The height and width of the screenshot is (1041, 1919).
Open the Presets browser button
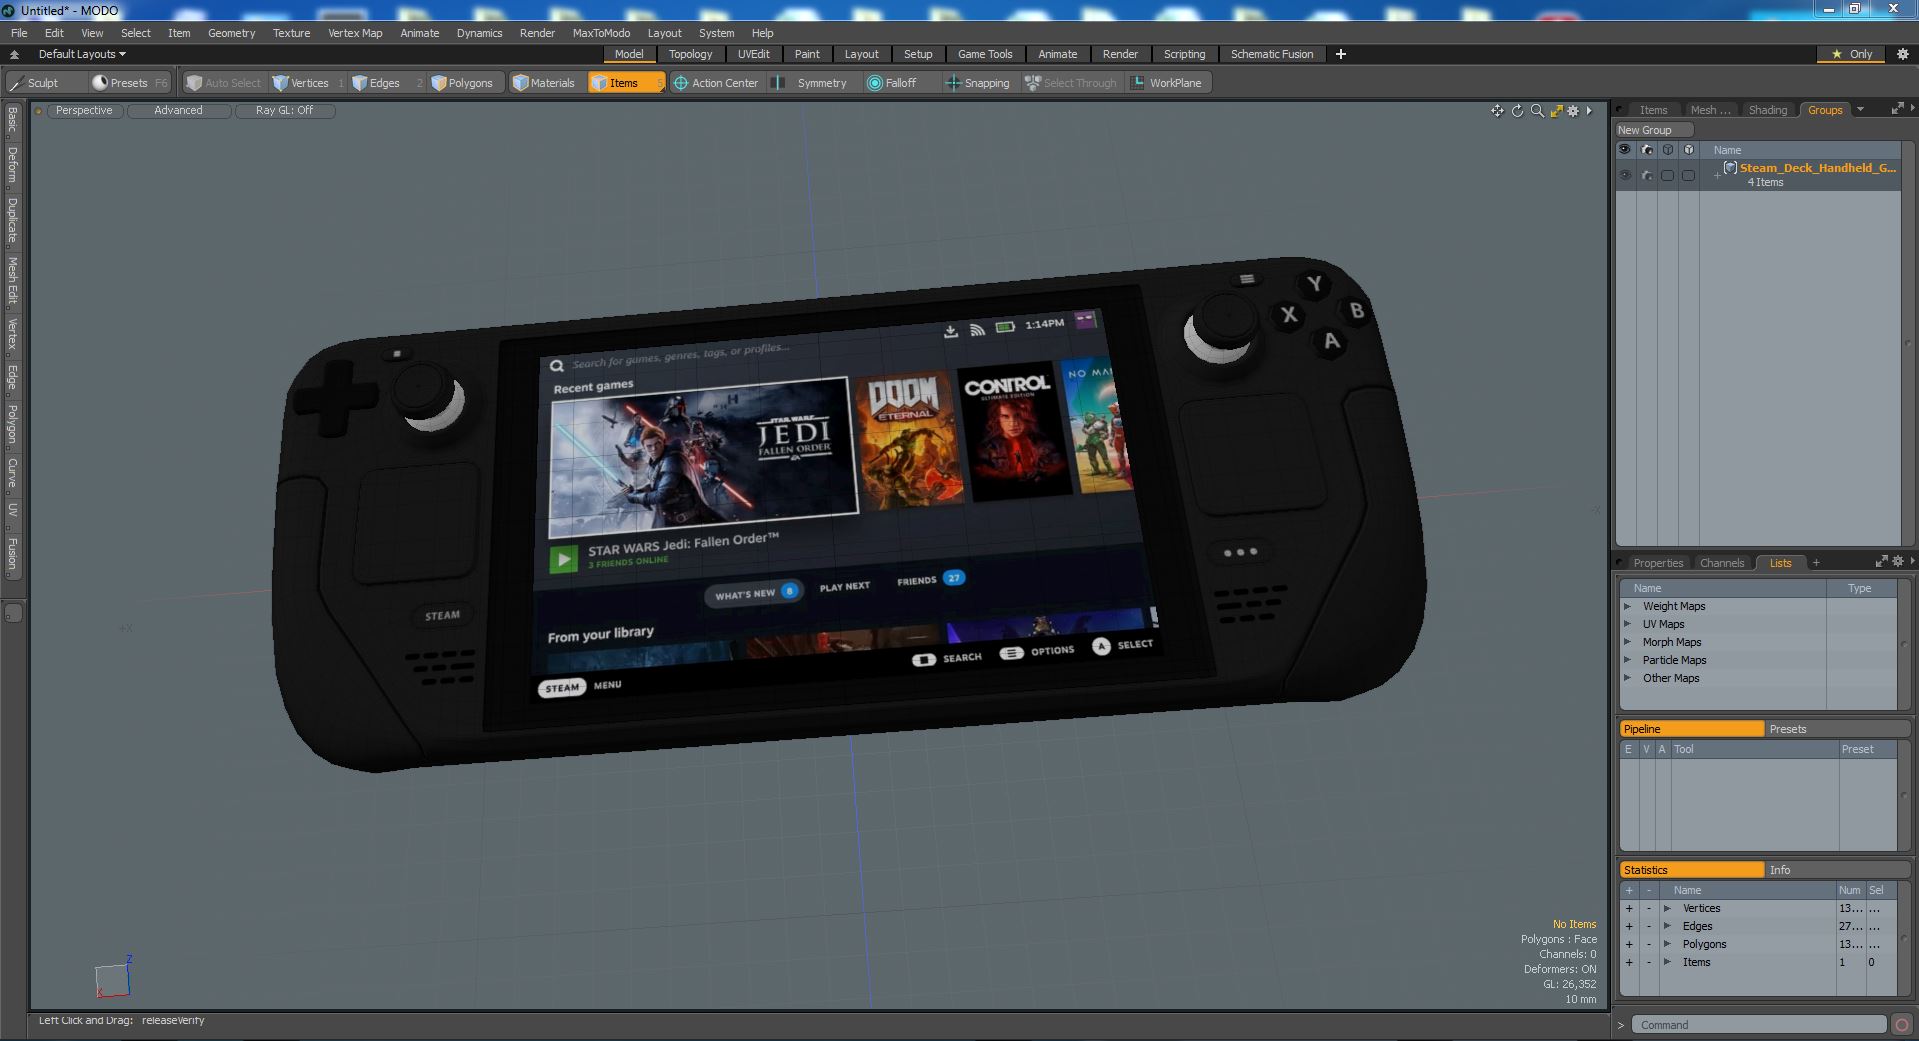[x=129, y=83]
